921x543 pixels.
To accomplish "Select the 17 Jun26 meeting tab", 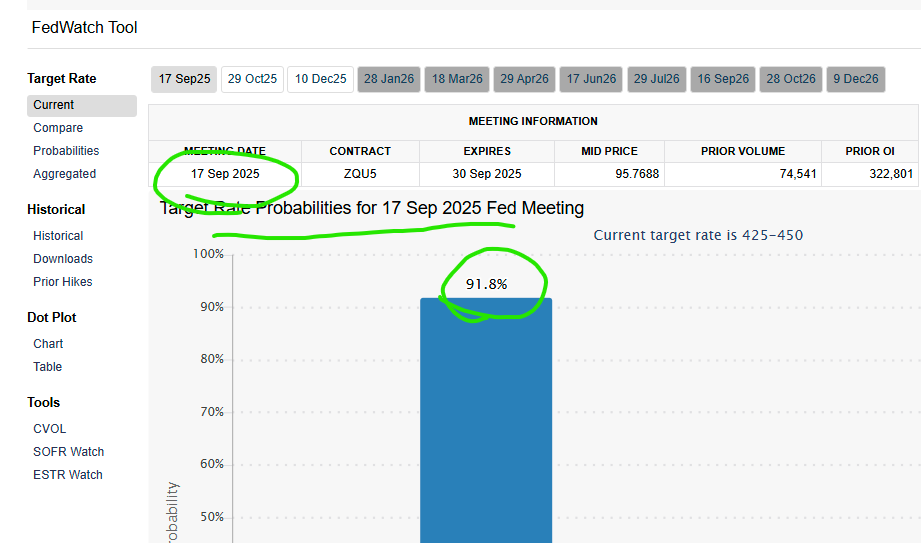I will [591, 79].
